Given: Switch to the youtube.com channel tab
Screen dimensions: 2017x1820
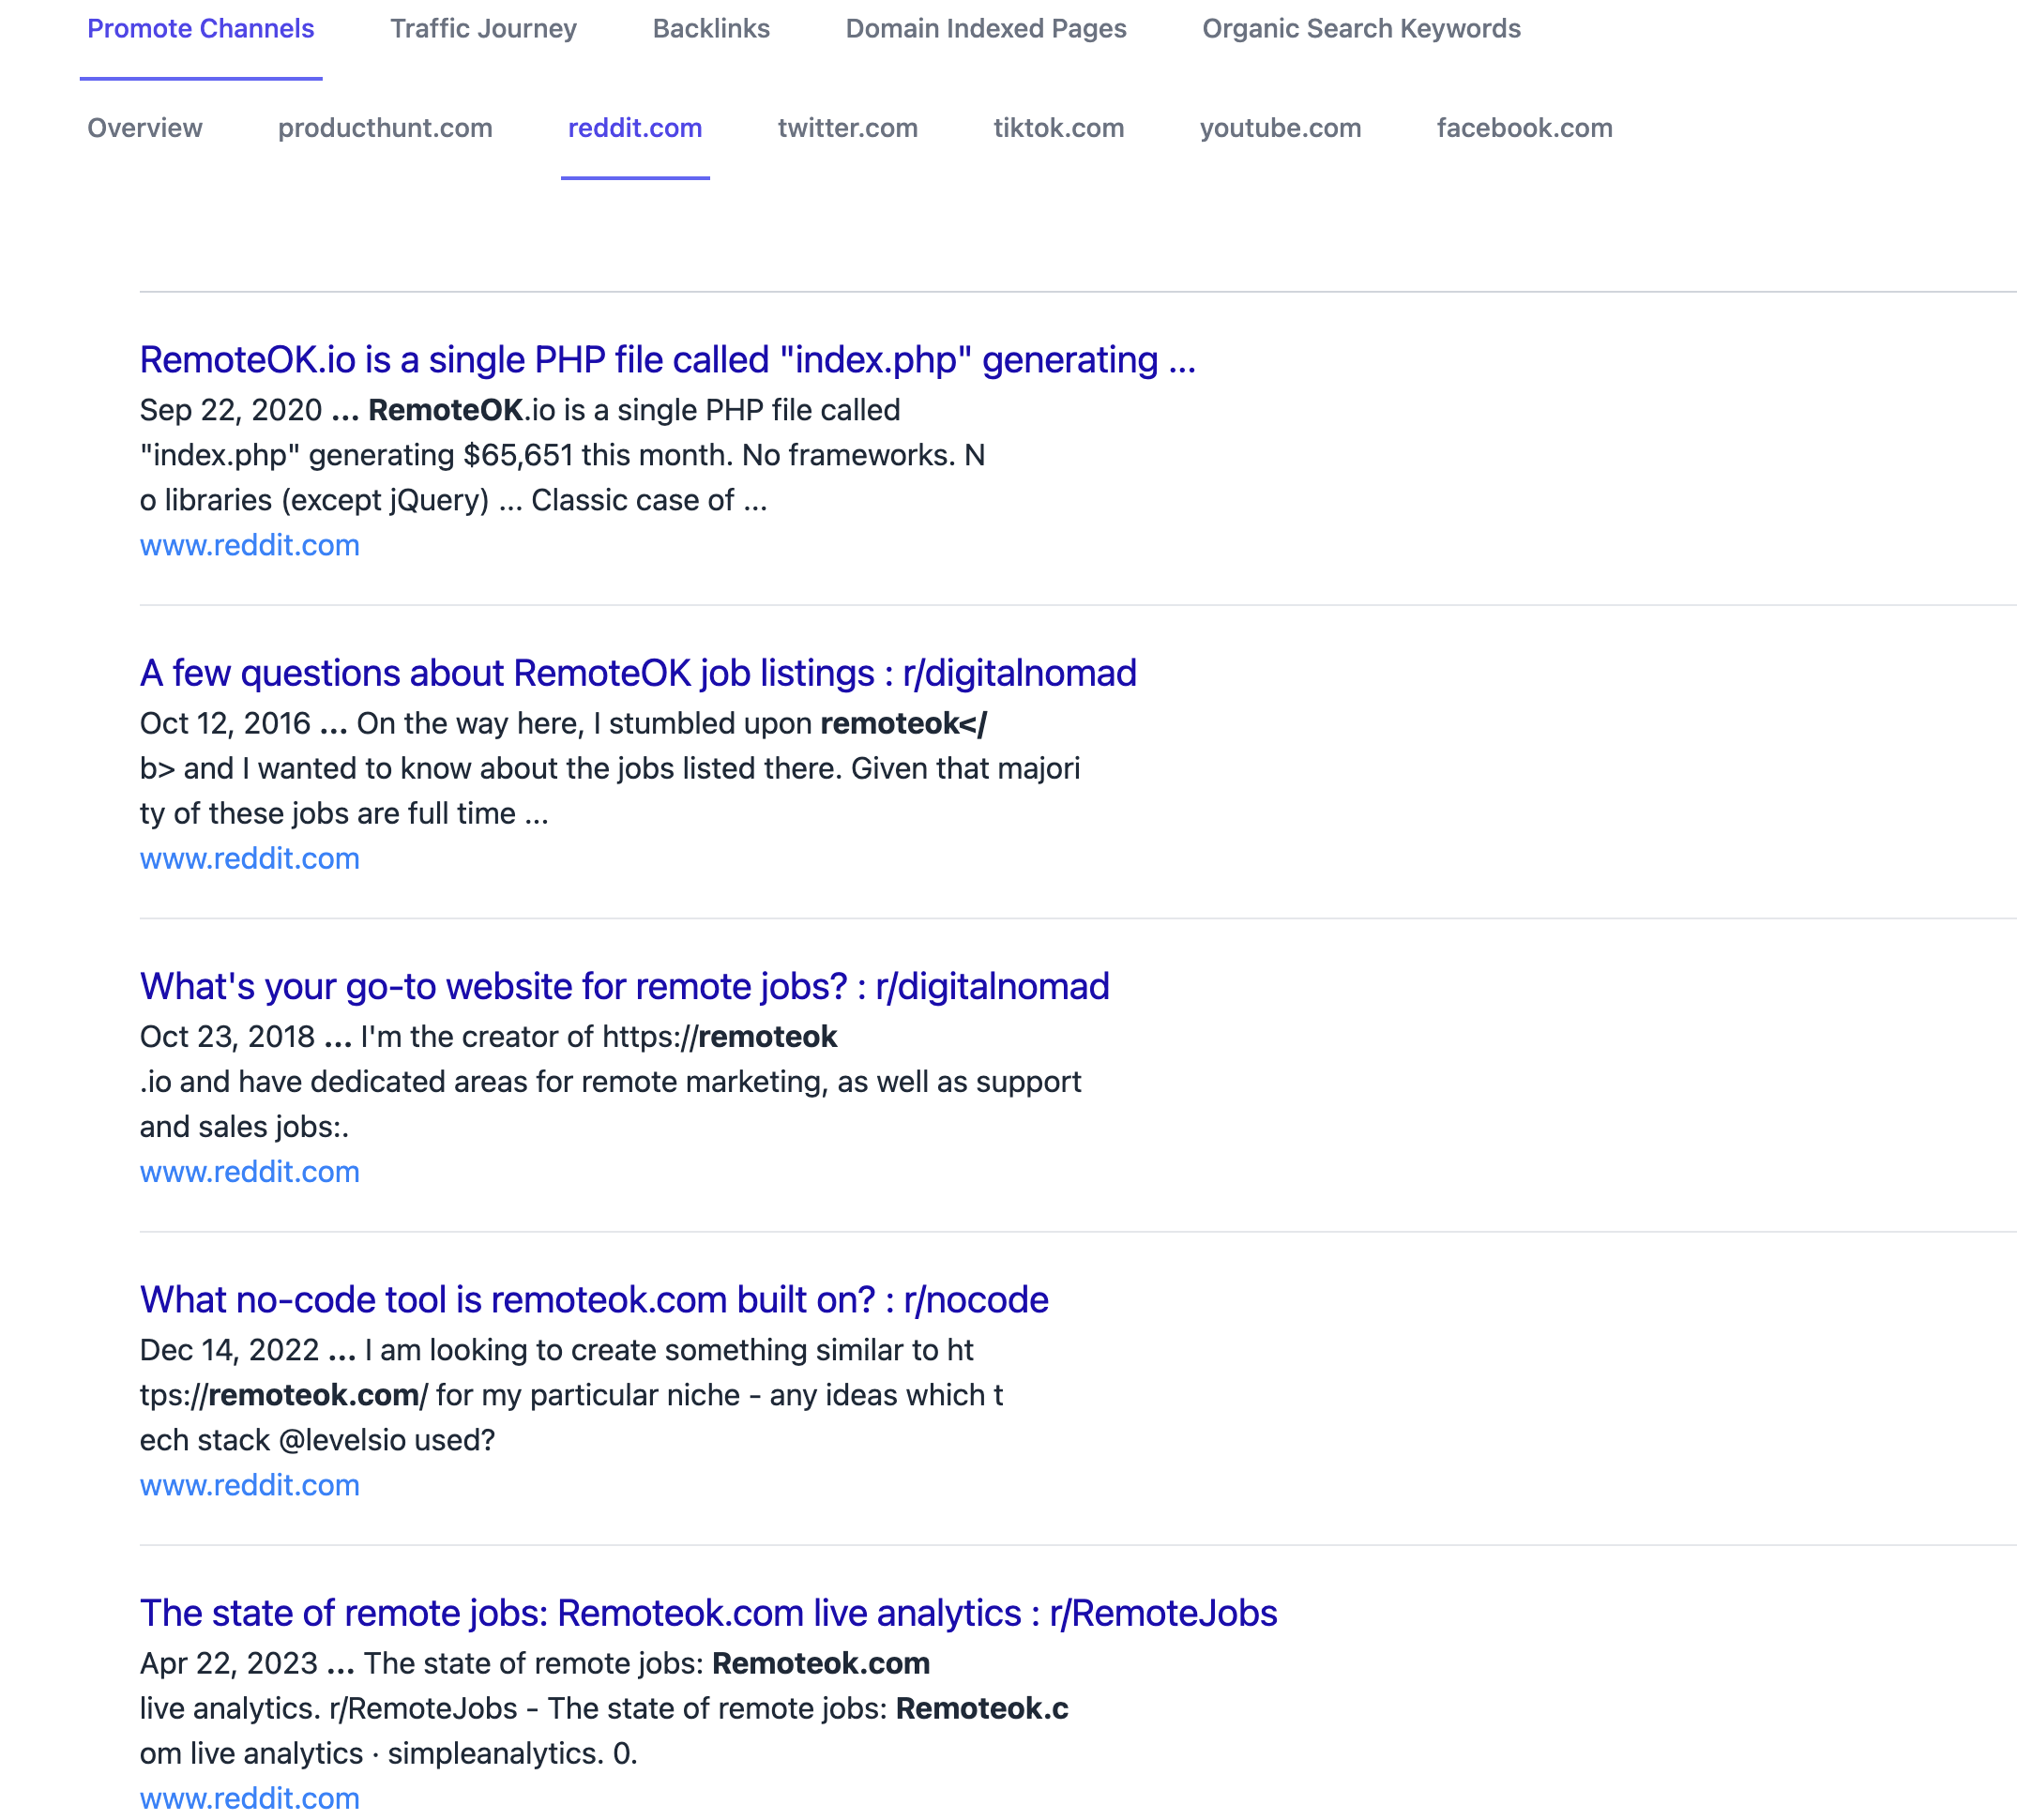Looking at the screenshot, I should pyautogui.click(x=1280, y=128).
